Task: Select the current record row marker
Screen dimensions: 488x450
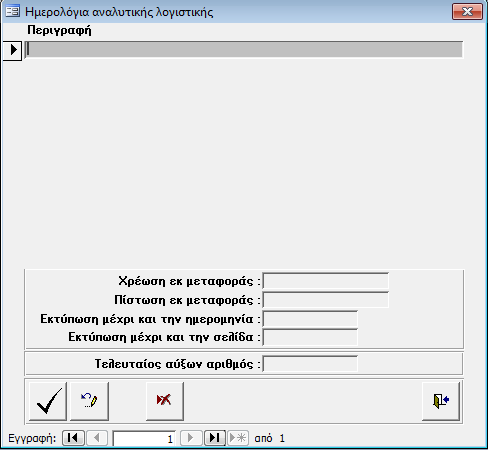Action: (x=12, y=50)
